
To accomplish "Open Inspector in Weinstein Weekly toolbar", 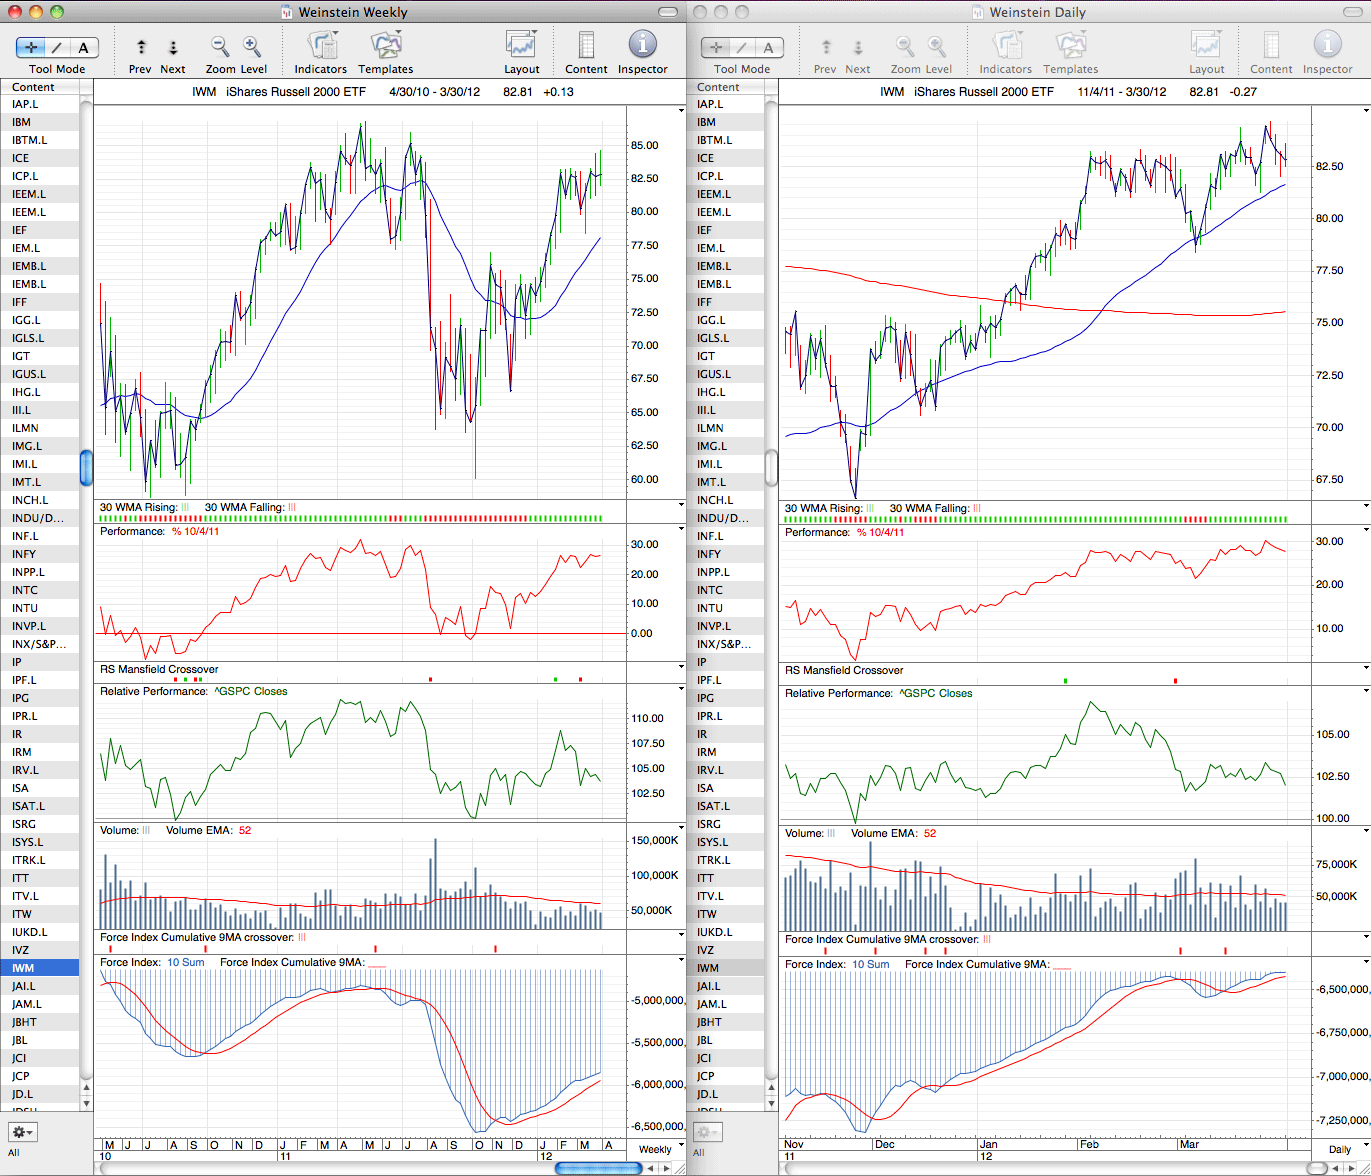I will pyautogui.click(x=642, y=45).
